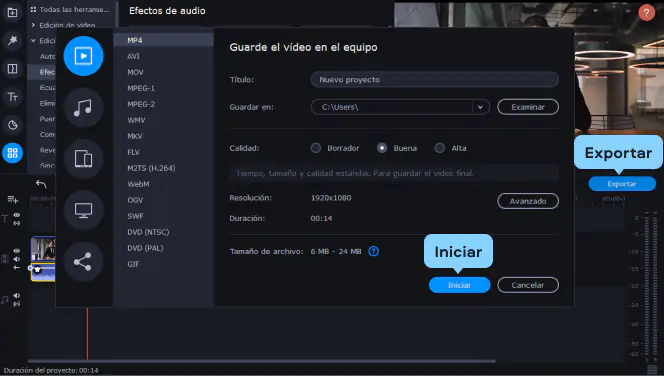Screen dimensions: 664x376
Task: Open Todas las herramientas list
Action: (70, 9)
